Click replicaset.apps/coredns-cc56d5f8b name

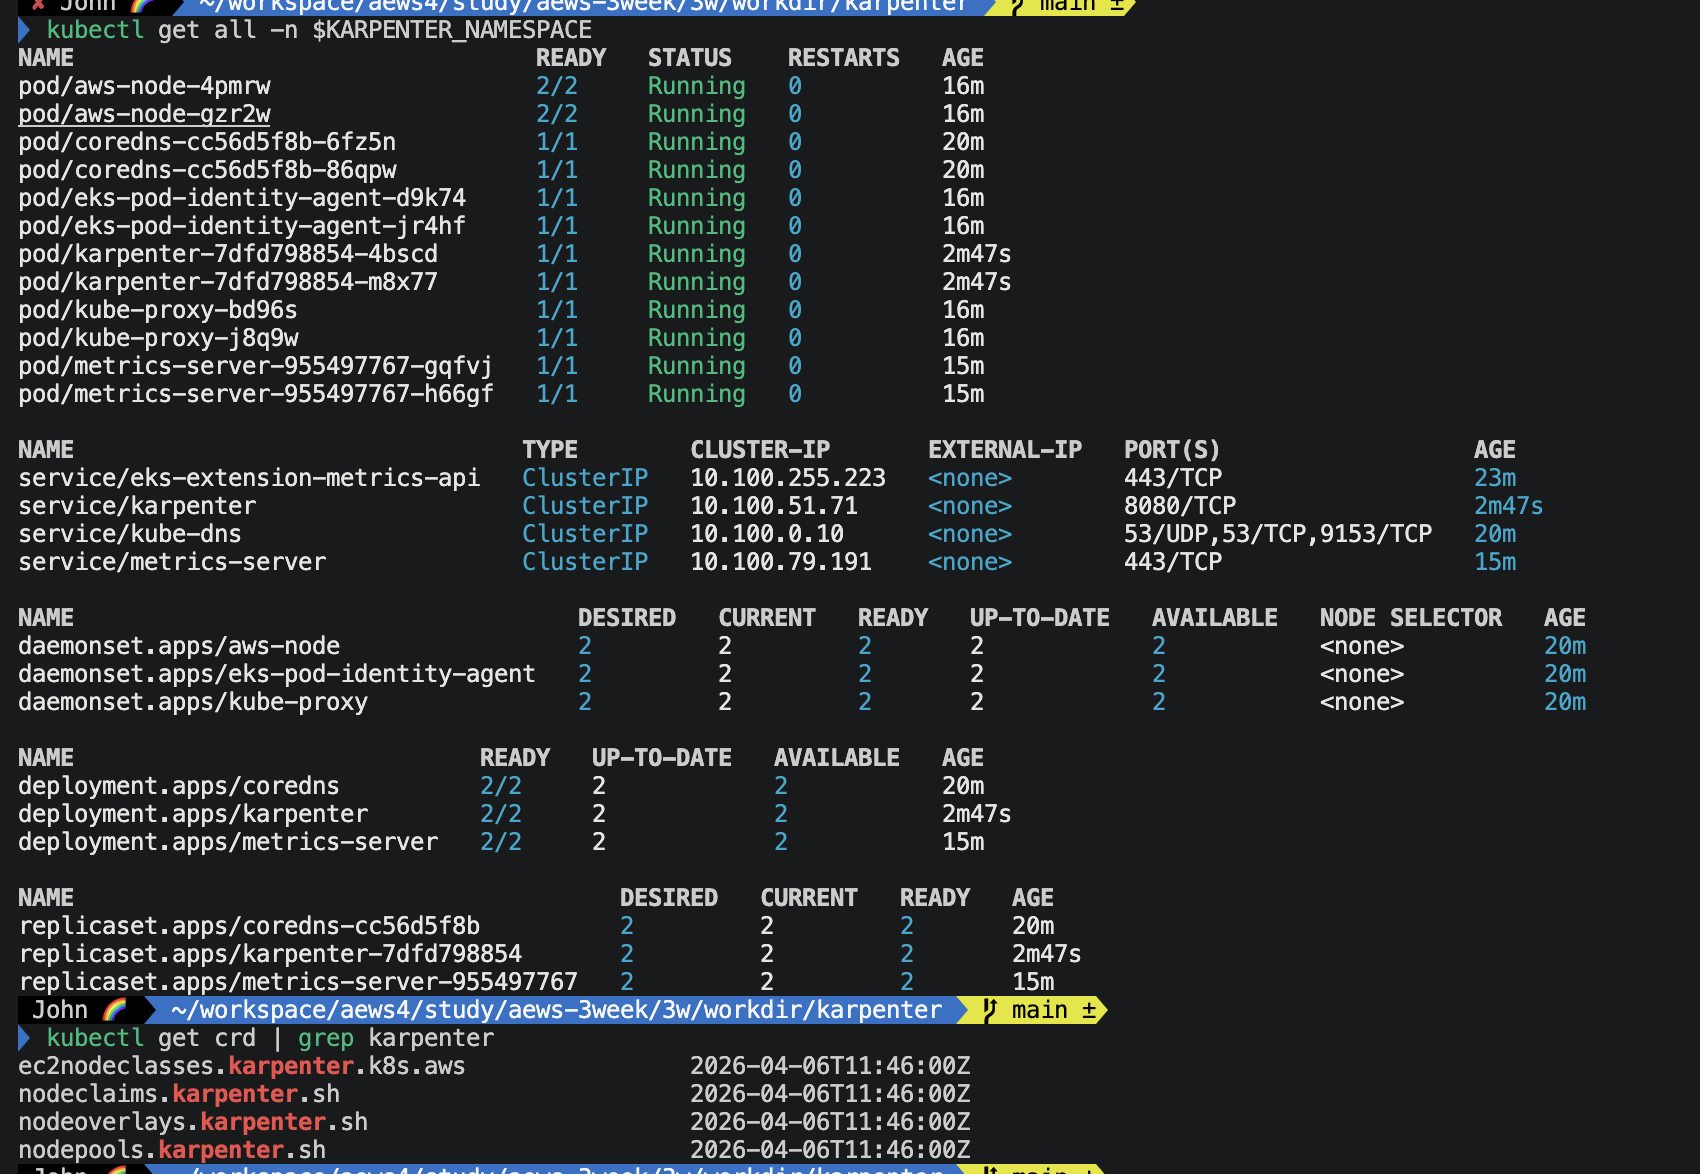tap(249, 926)
